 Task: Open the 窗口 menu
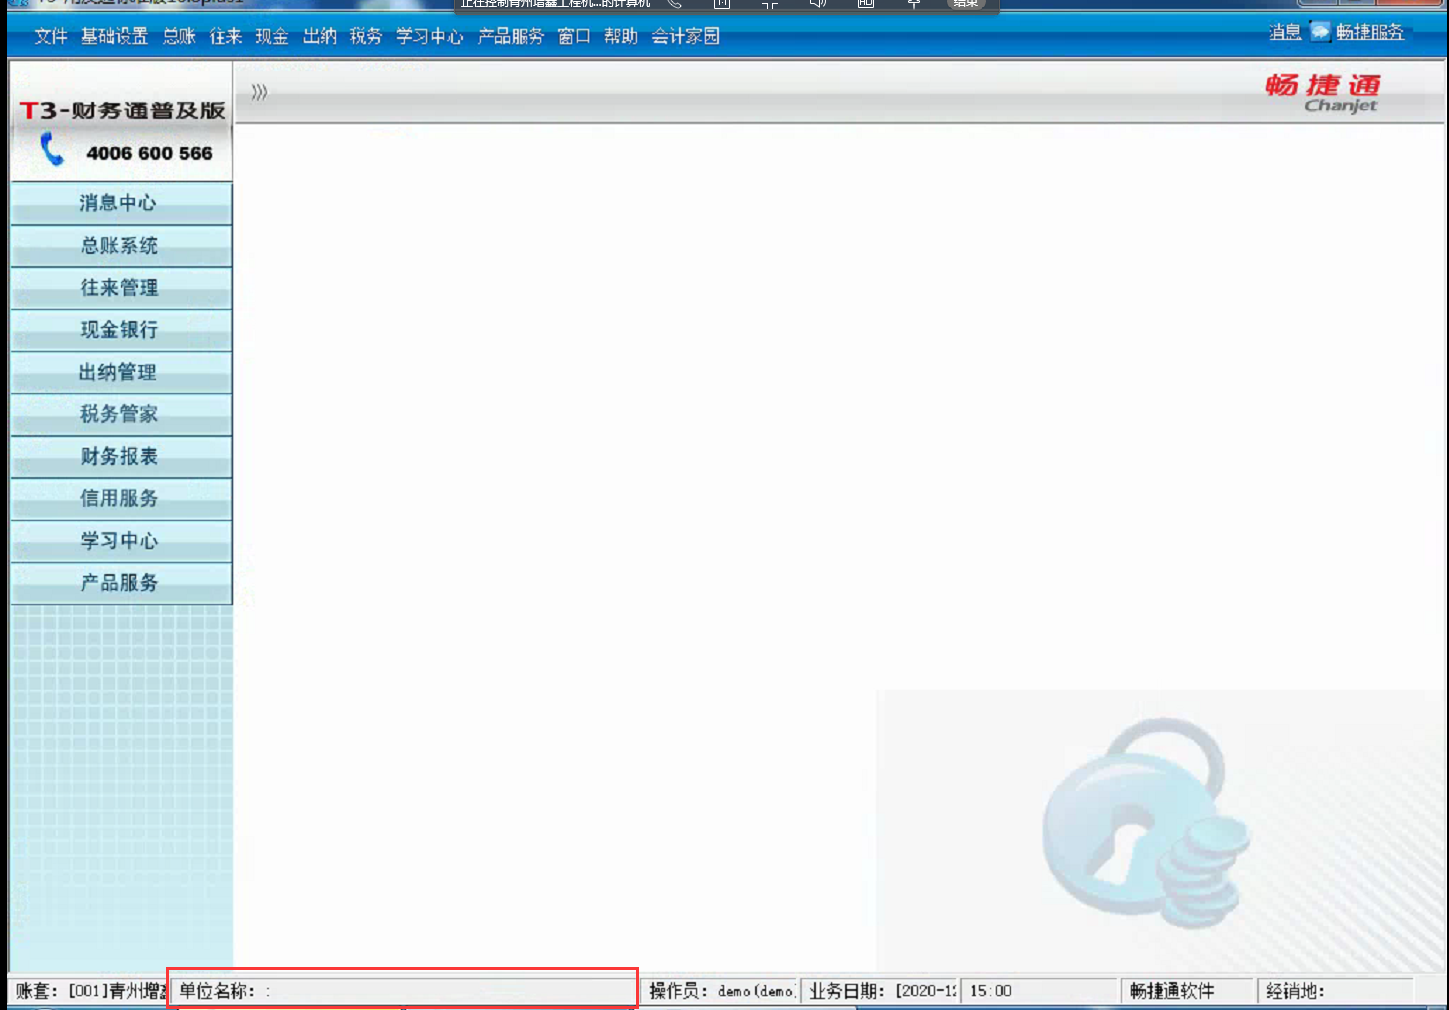click(x=574, y=36)
